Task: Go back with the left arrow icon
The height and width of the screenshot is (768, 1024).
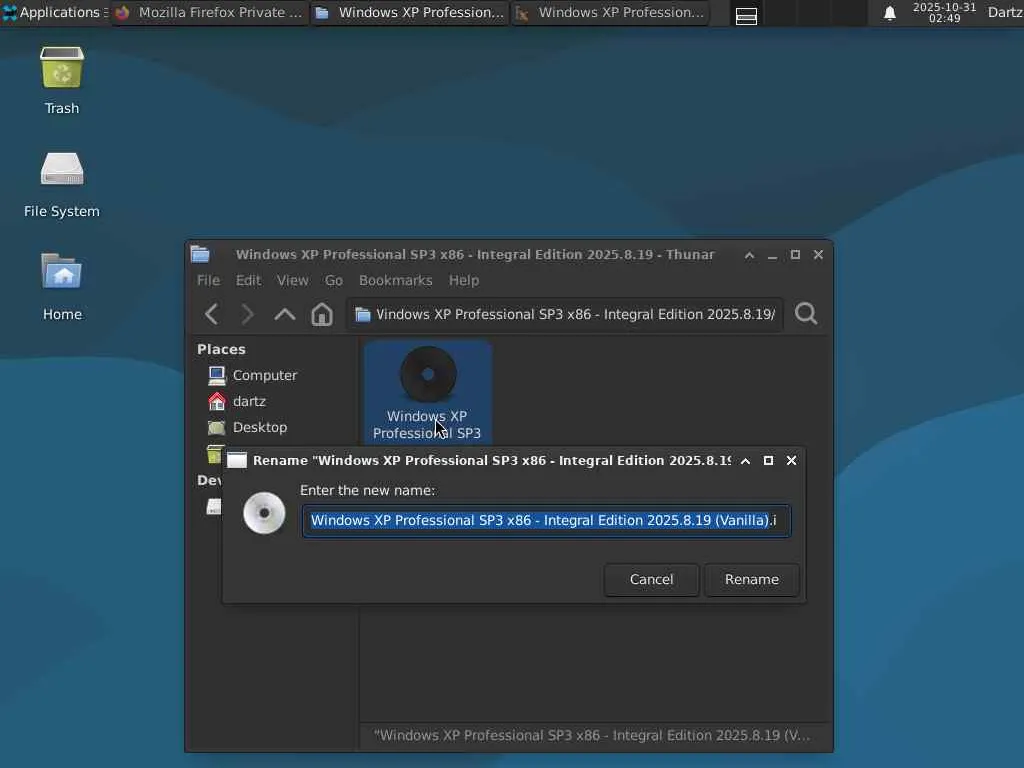Action: tap(212, 314)
